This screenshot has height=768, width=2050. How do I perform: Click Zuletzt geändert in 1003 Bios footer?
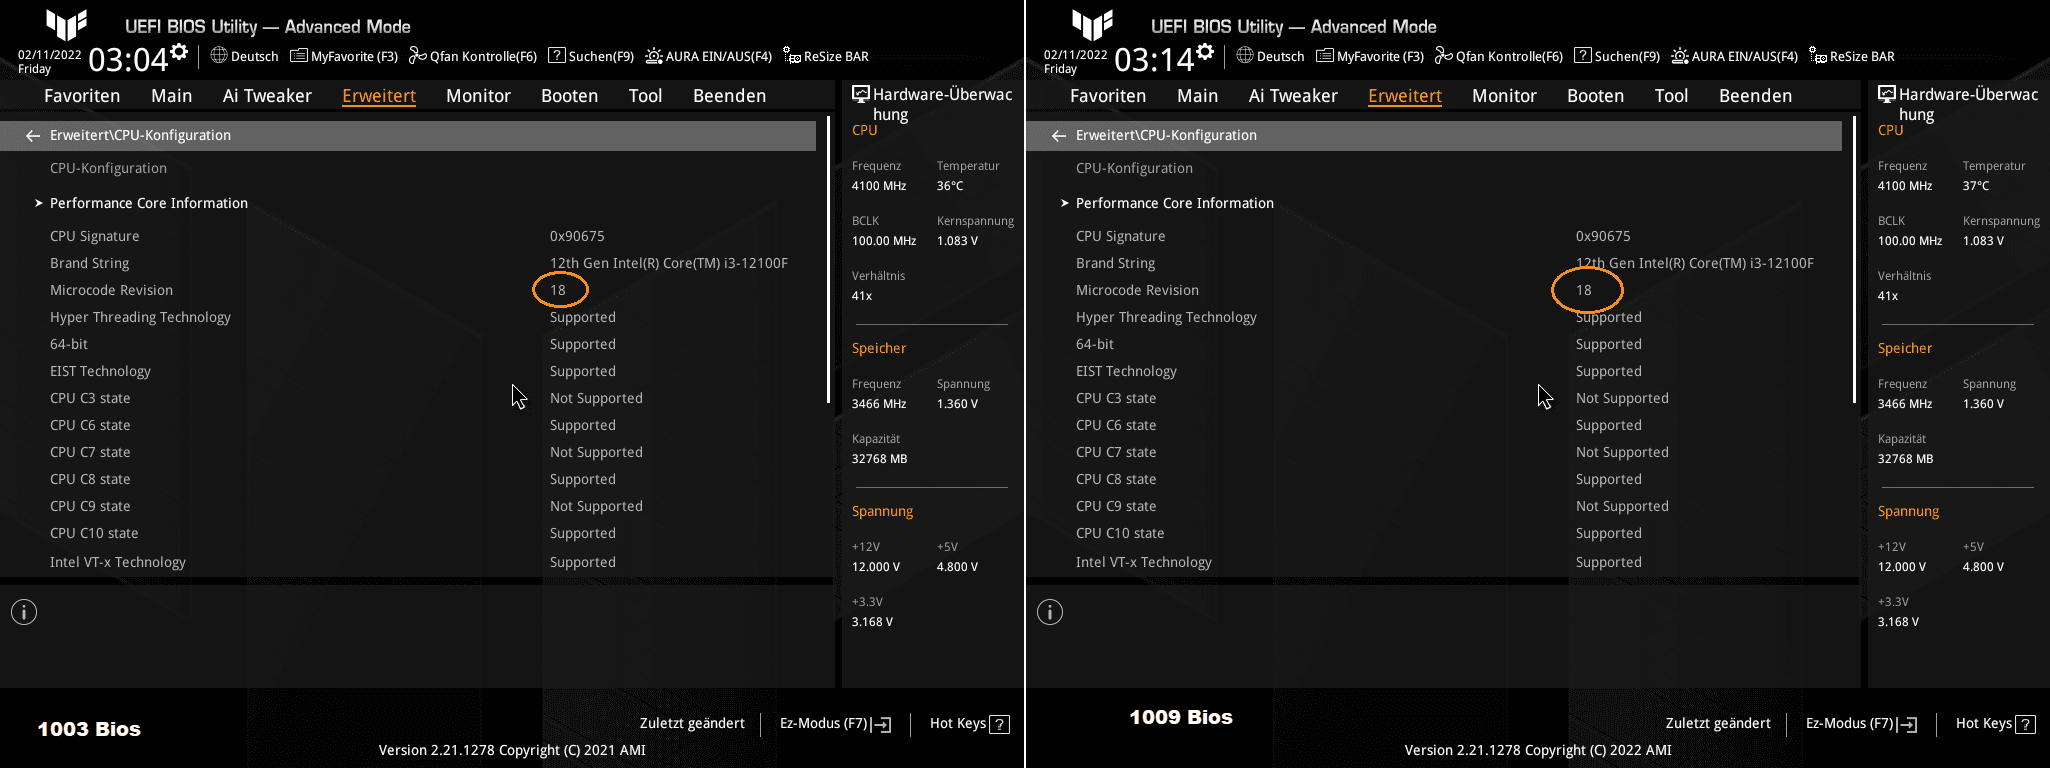point(692,723)
